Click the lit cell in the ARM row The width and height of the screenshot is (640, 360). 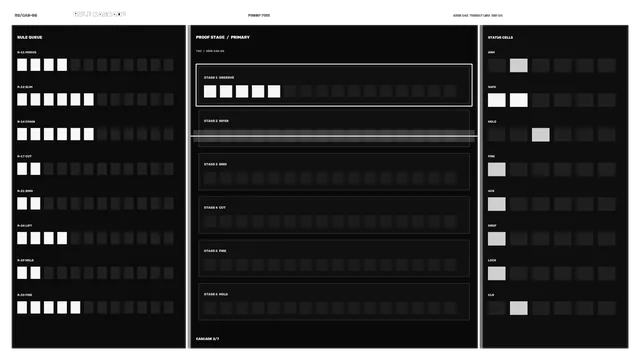[x=518, y=65]
